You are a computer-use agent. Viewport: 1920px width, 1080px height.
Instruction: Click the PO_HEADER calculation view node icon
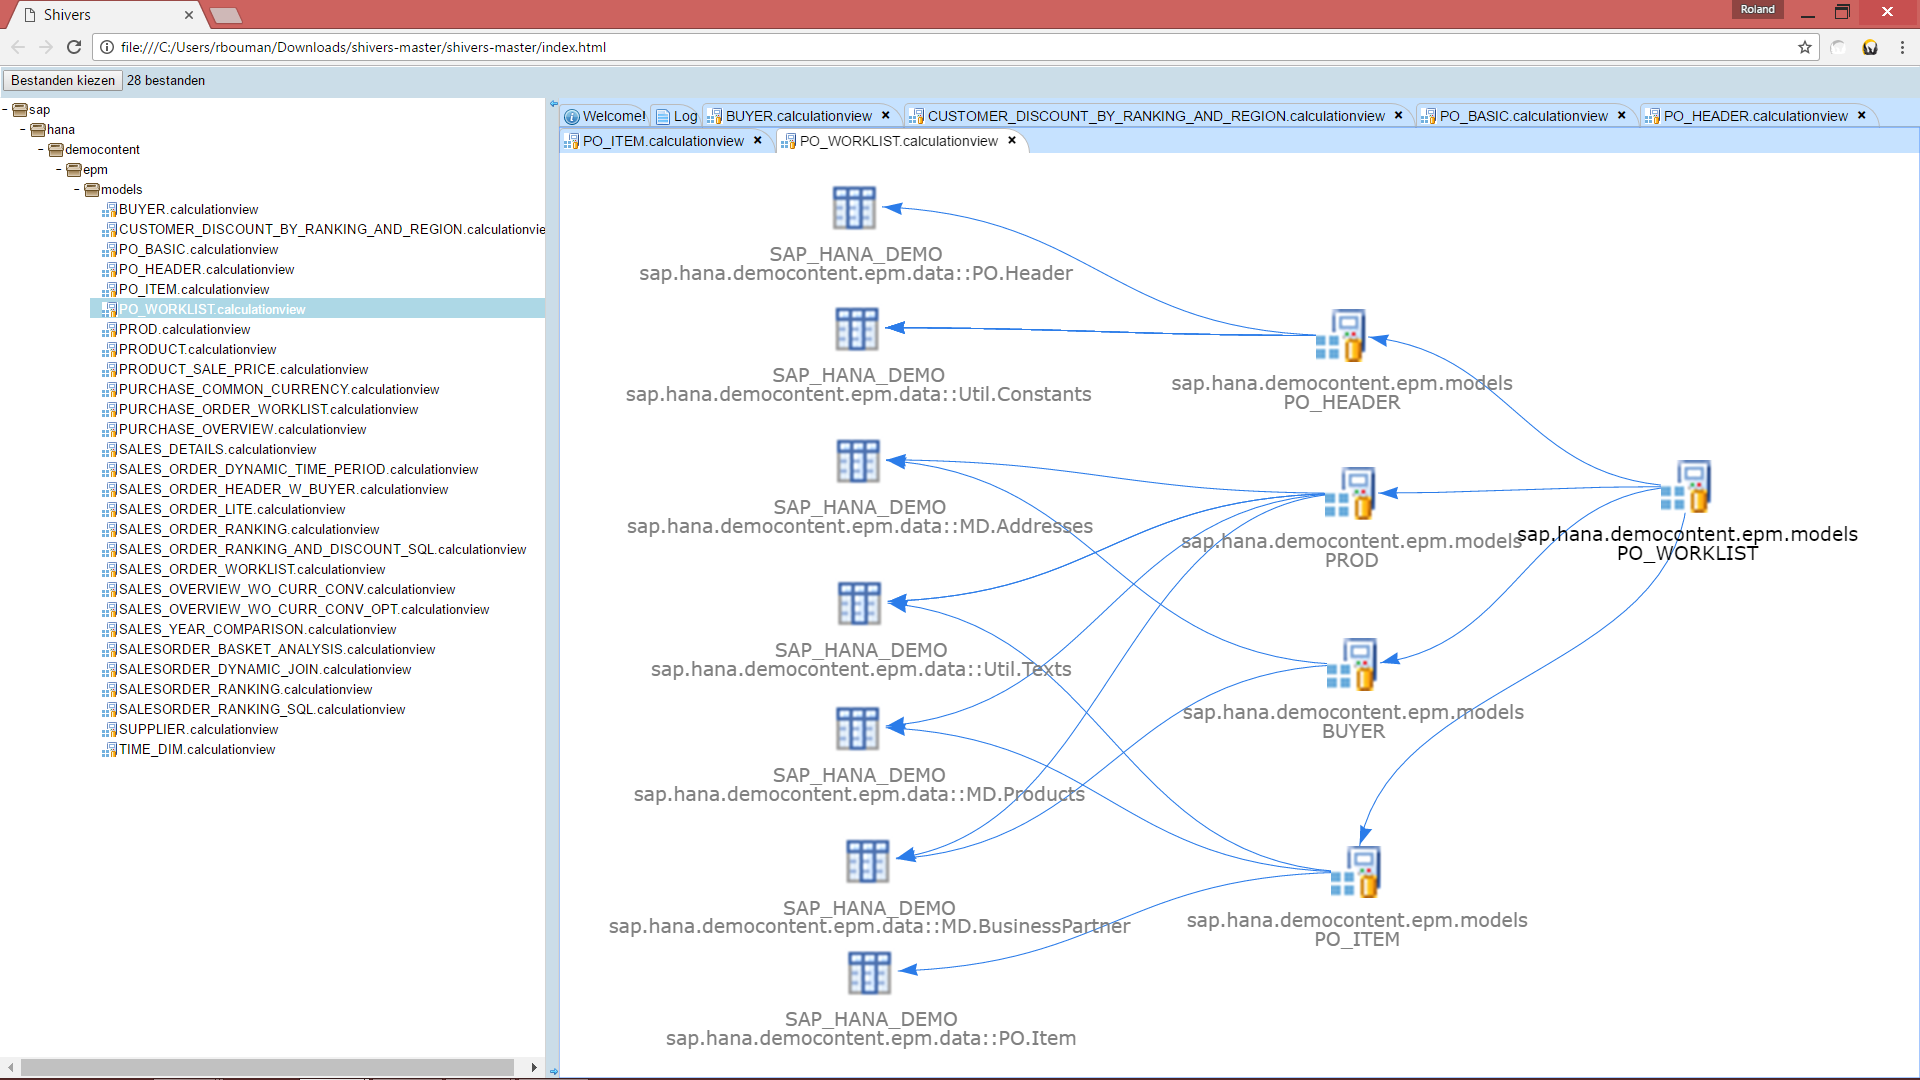pyautogui.click(x=1341, y=336)
